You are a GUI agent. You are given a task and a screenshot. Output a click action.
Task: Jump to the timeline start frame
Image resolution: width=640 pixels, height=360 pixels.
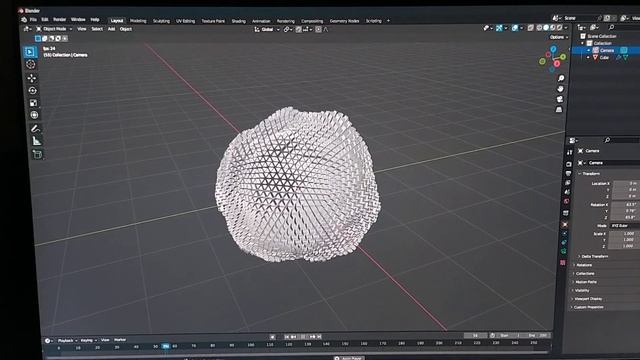point(287,337)
